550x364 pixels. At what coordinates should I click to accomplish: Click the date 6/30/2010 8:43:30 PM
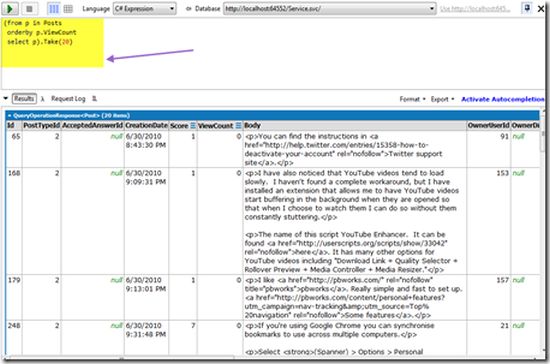click(146, 141)
